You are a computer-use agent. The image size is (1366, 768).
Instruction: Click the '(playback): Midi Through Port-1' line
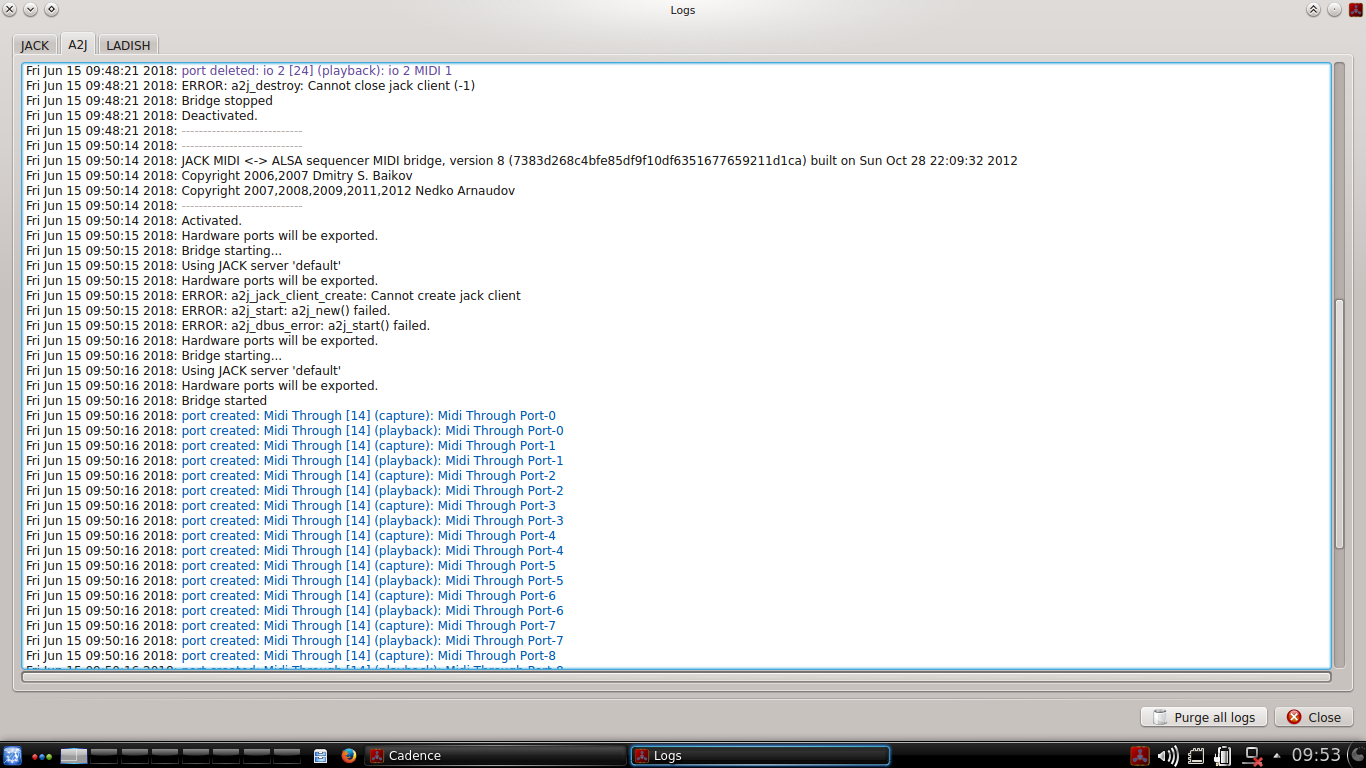tap(295, 461)
